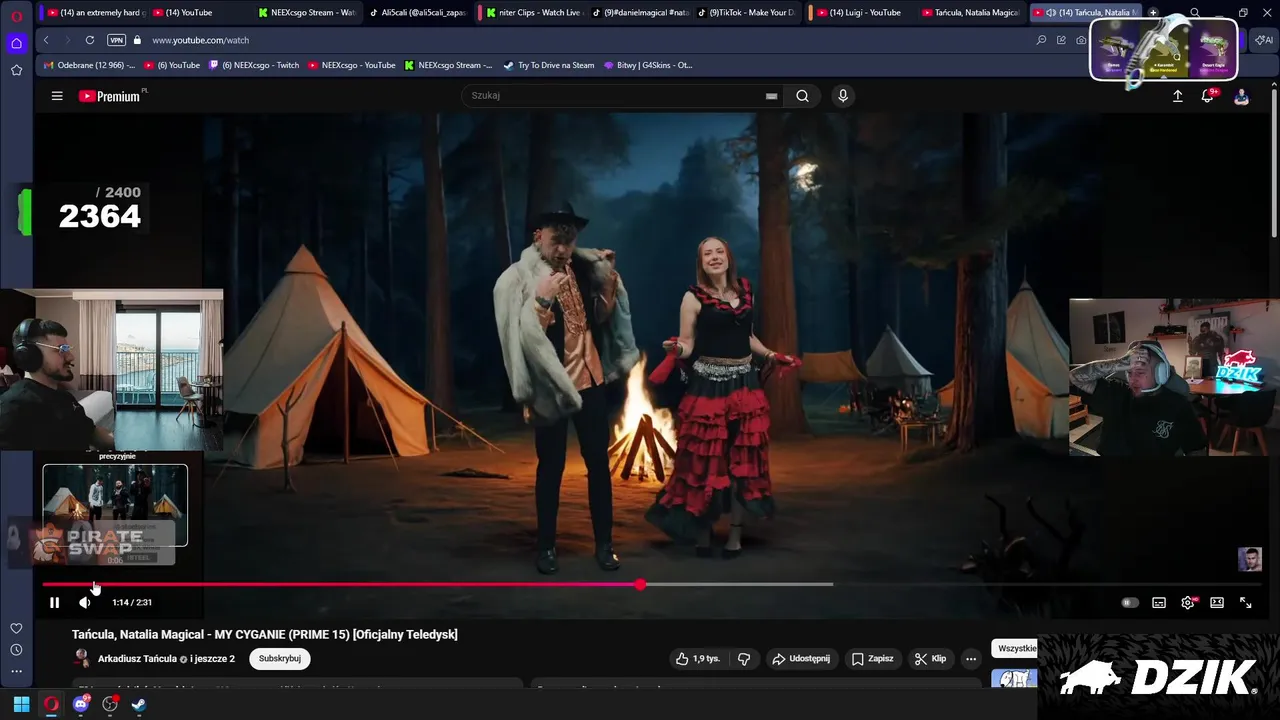Click the video preview thumbnail above progress bar
1280x720 pixels.
[115, 505]
